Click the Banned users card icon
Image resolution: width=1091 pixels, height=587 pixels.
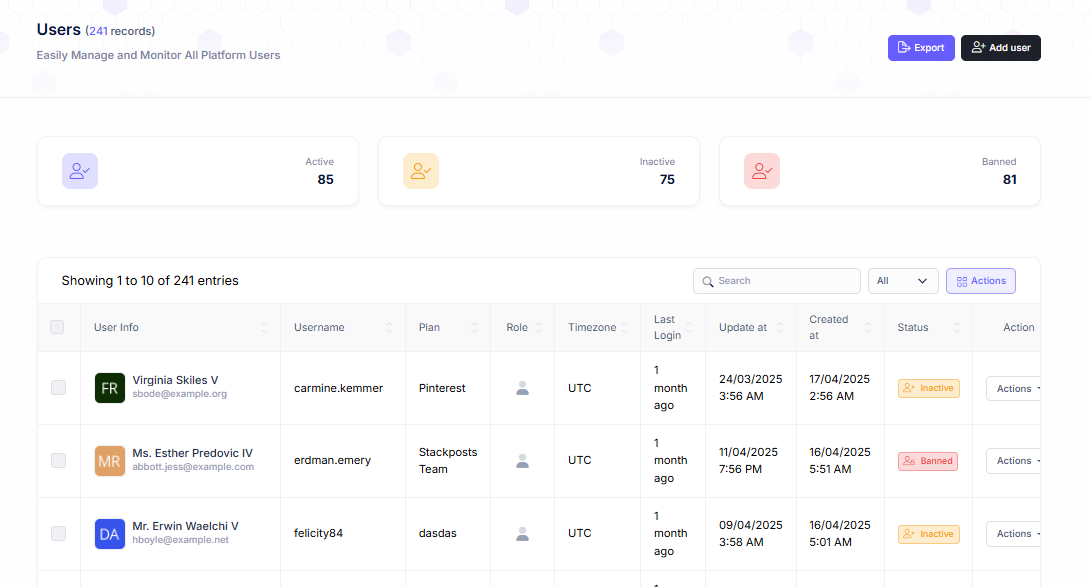coord(762,171)
